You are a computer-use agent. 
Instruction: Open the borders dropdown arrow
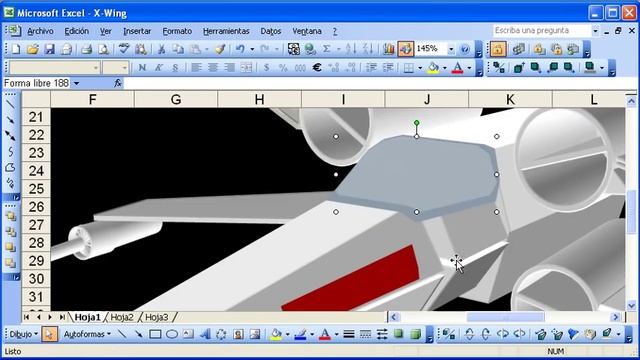(x=420, y=67)
